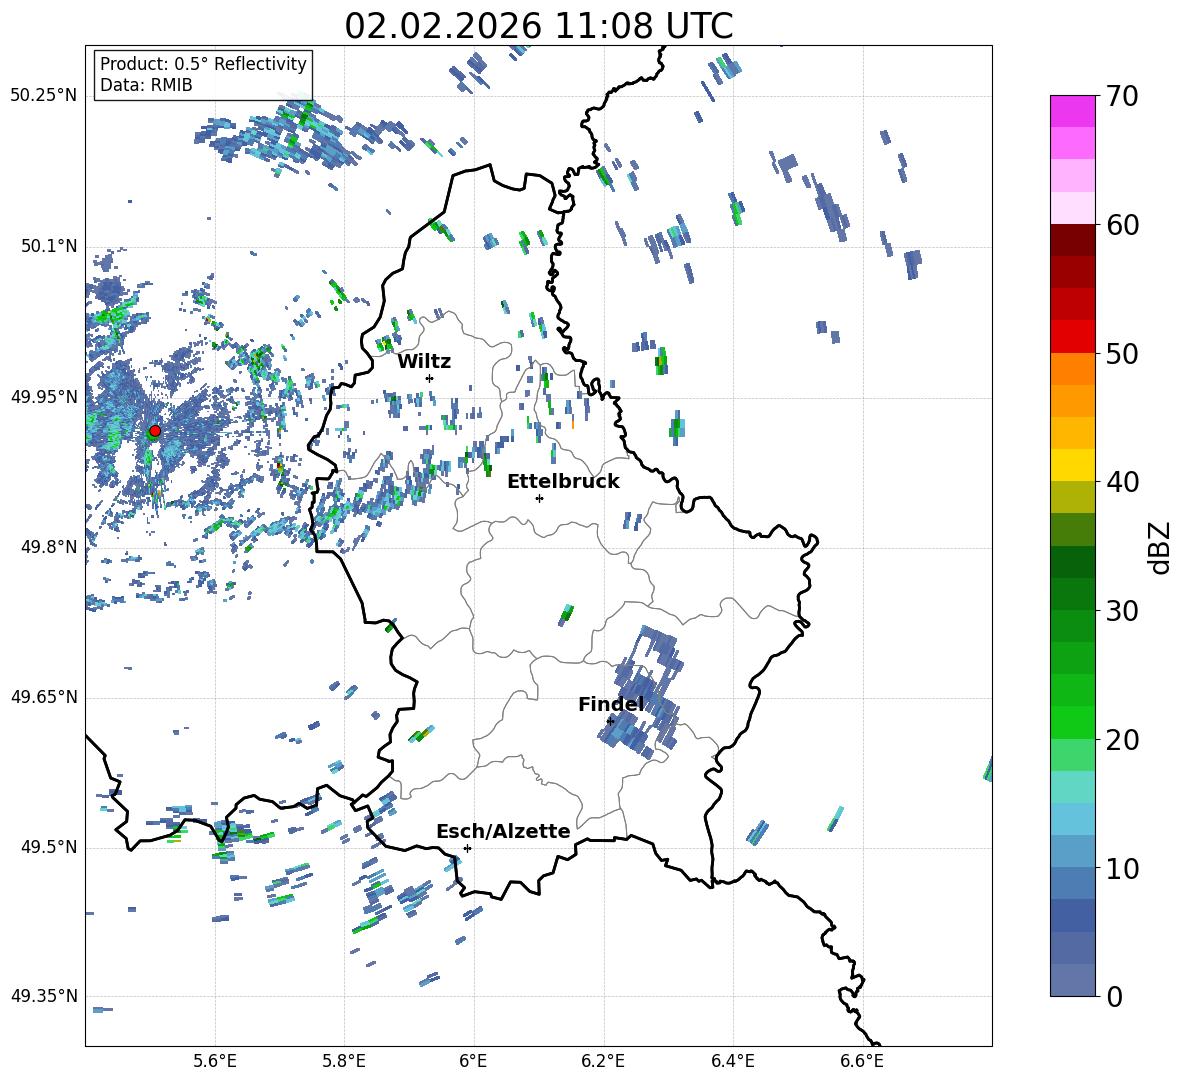Click the Wiltz city label
The width and height of the screenshot is (1184, 1081).
coord(424,362)
